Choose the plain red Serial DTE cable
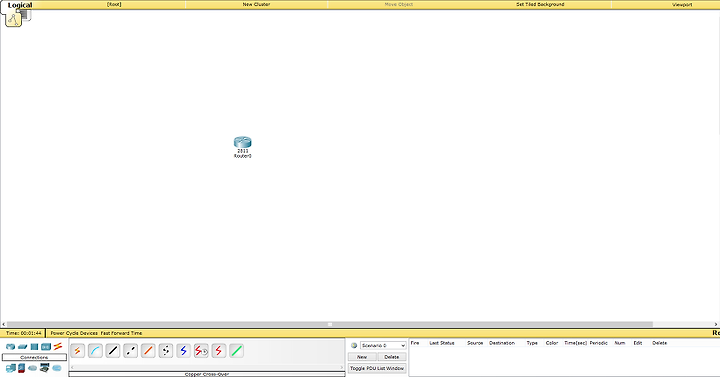Viewport: 720px width, 377px height. point(219,351)
